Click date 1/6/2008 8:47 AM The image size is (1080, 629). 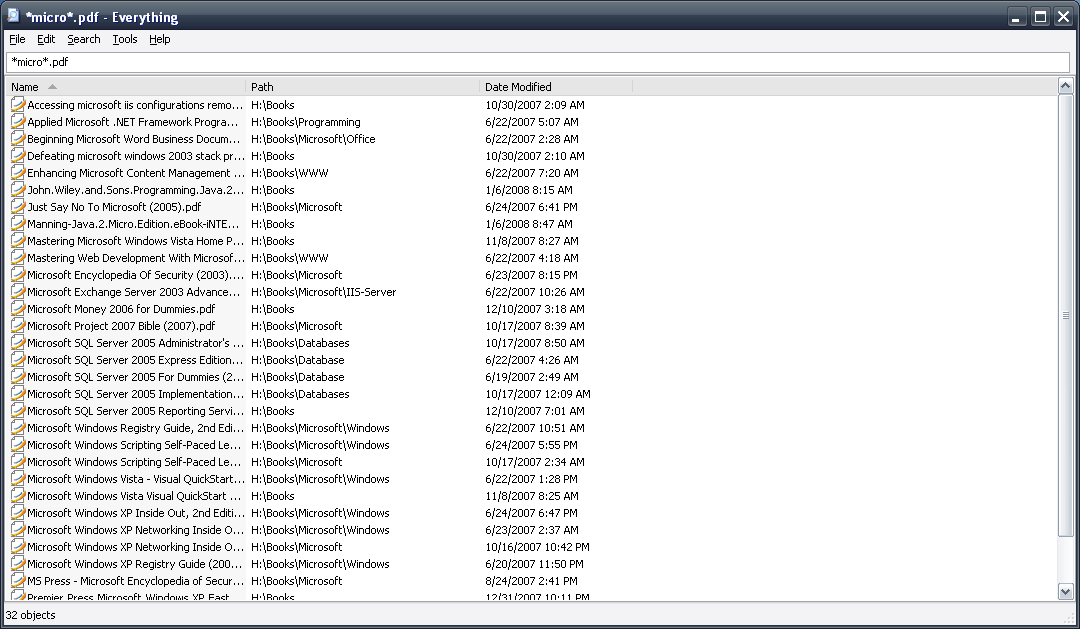coord(529,224)
